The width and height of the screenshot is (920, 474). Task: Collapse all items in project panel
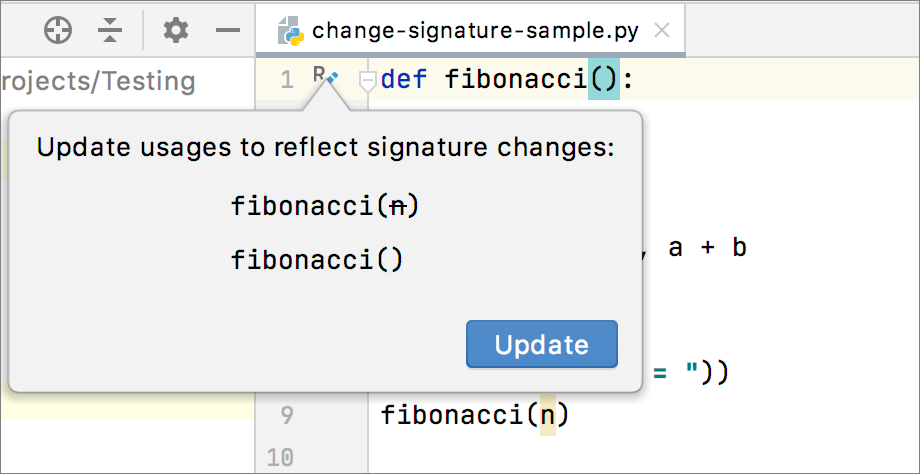tap(109, 31)
